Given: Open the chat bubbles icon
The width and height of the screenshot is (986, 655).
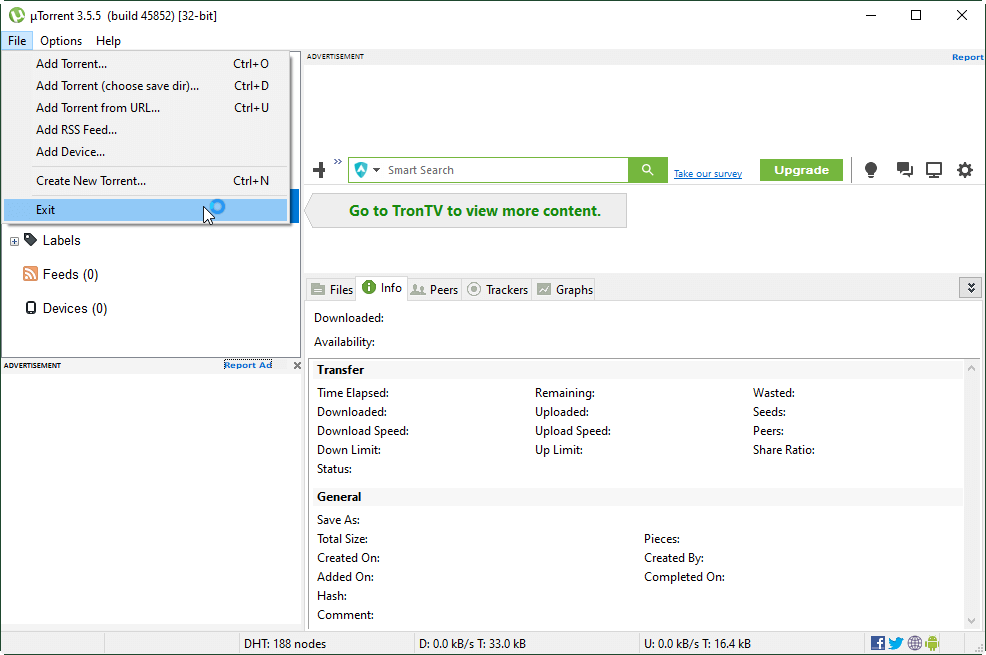Looking at the screenshot, I should [904, 170].
